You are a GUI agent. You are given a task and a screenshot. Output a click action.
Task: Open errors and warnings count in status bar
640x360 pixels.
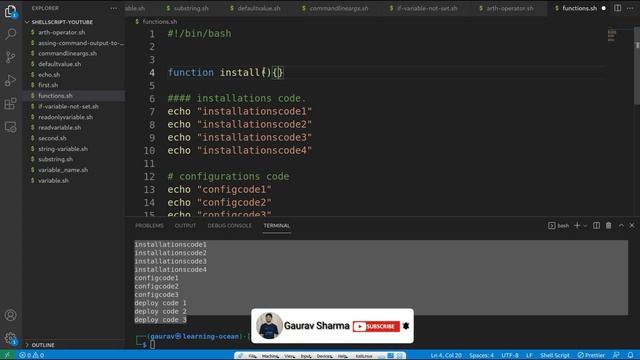[x=31, y=355]
